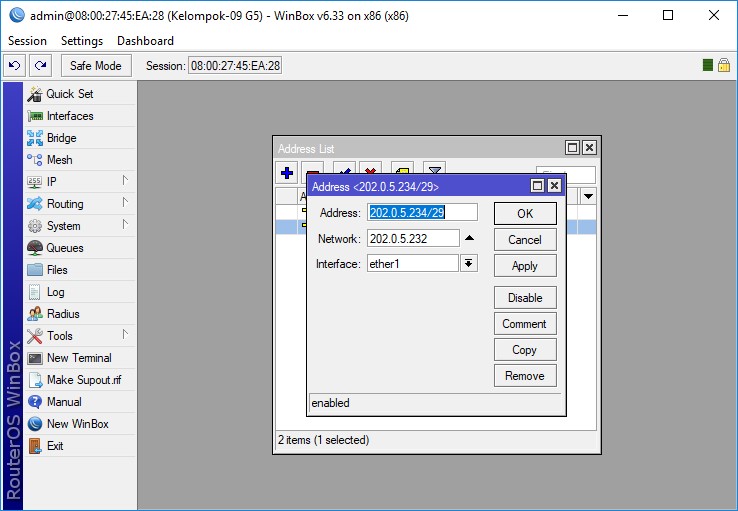Click Comment in Address dialog
This screenshot has height=511, width=738.
click(525, 324)
